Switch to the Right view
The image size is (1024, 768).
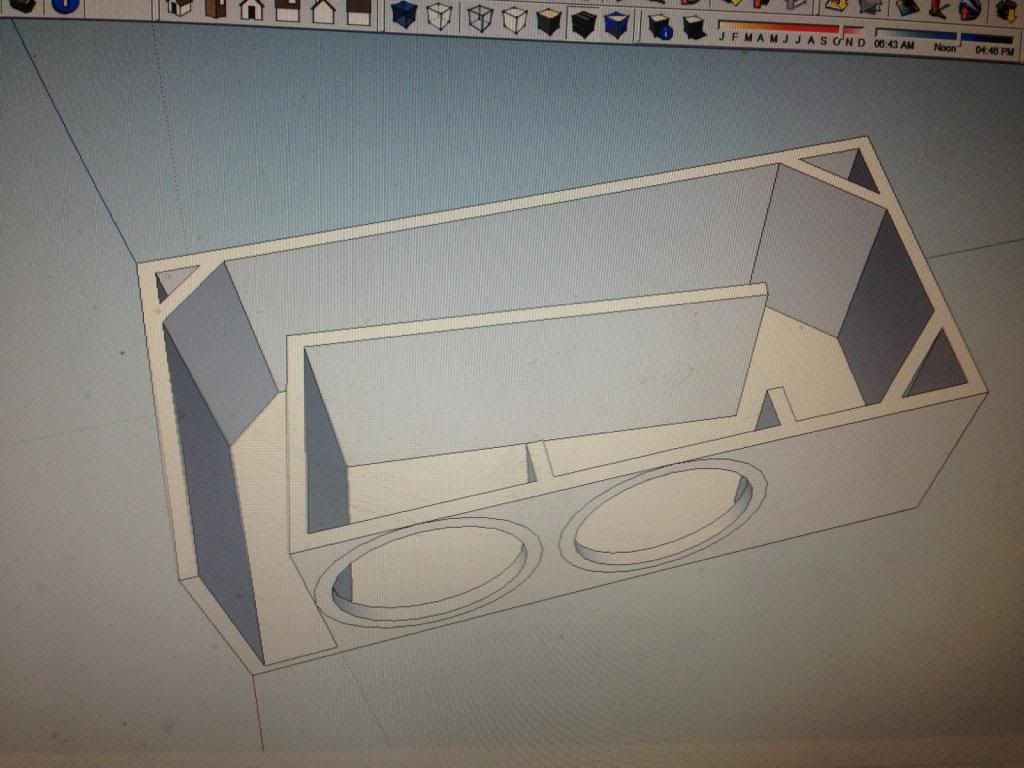point(287,11)
